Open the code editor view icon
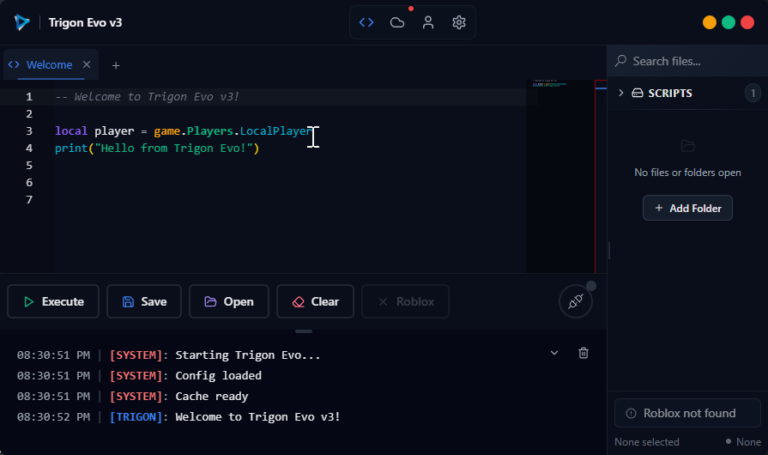The width and height of the screenshot is (768, 455). pos(367,22)
